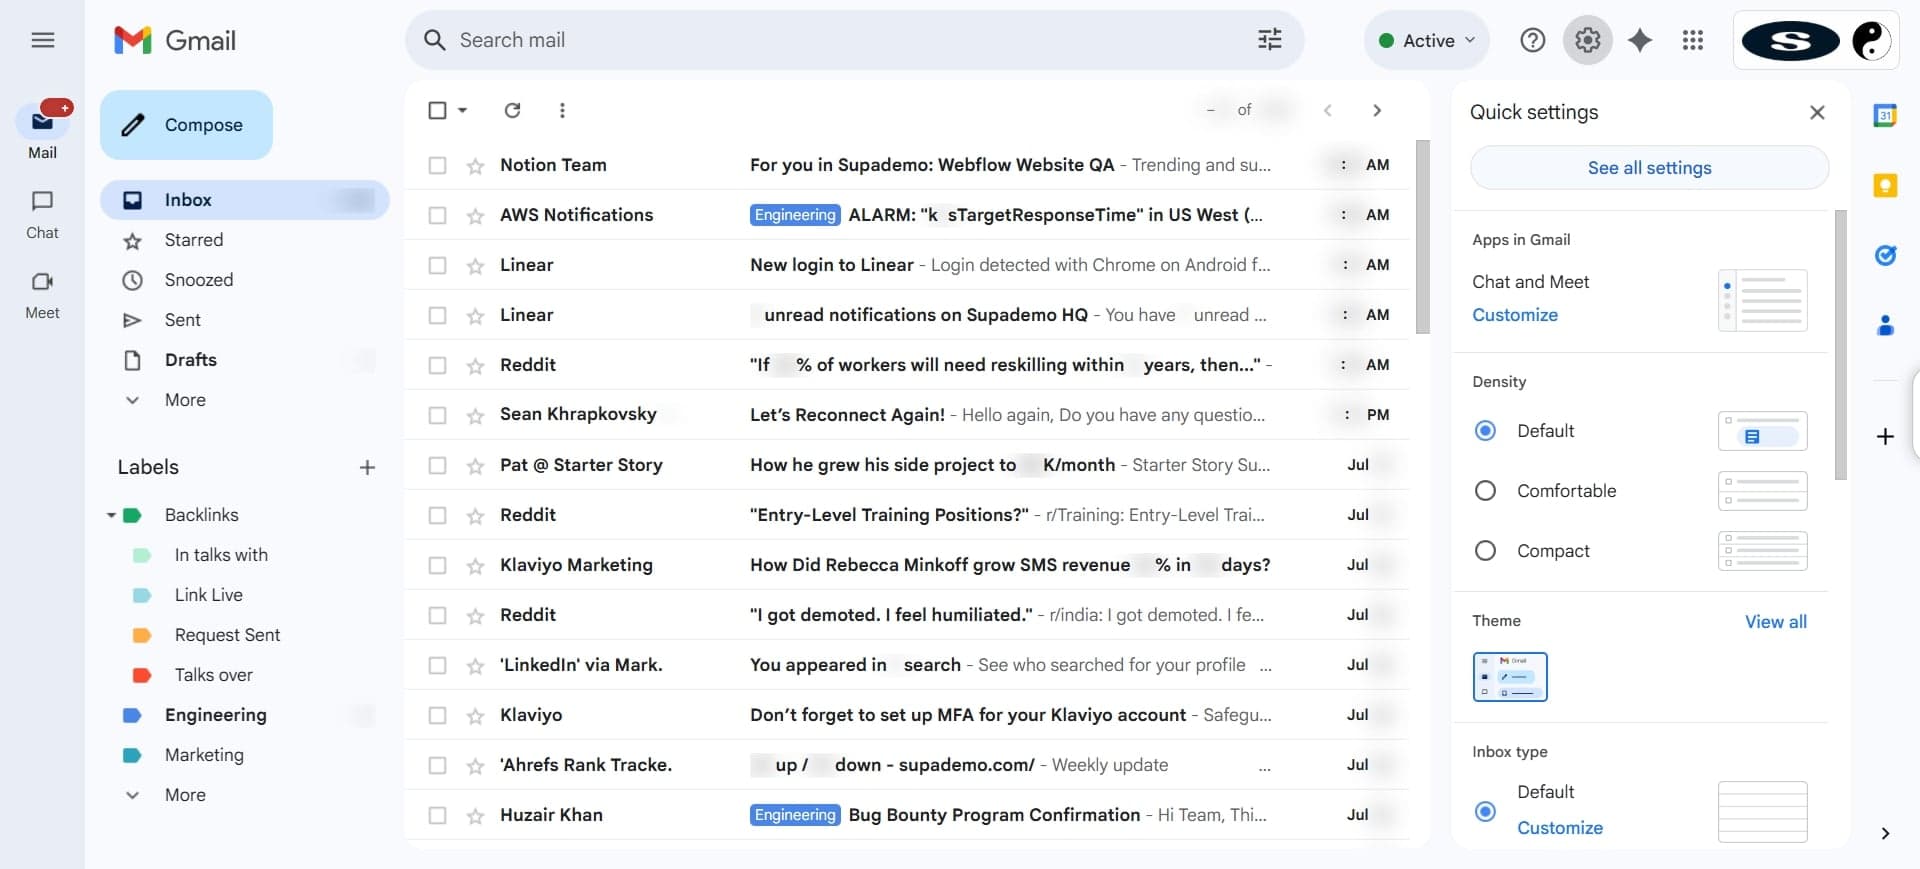Open the Active status dropdown
Viewport: 1920px width, 869px height.
pyautogui.click(x=1426, y=40)
